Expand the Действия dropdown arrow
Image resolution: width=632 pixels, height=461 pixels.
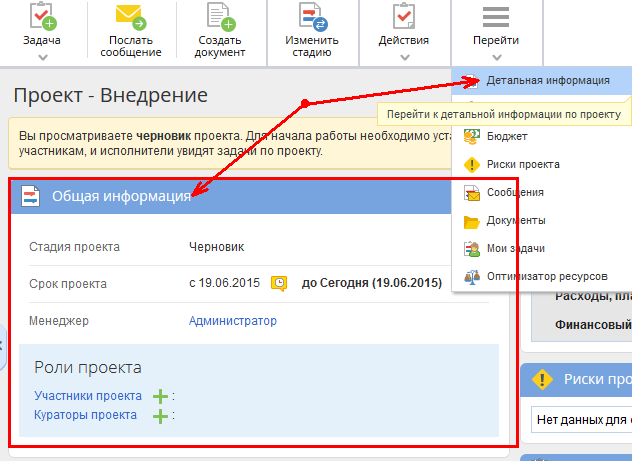404,57
